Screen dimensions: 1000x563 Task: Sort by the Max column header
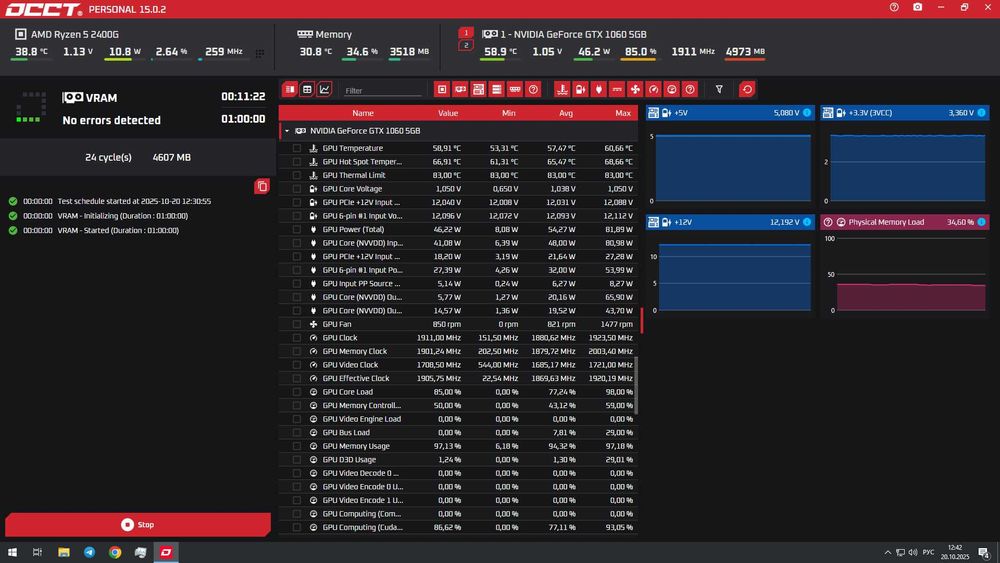point(623,113)
